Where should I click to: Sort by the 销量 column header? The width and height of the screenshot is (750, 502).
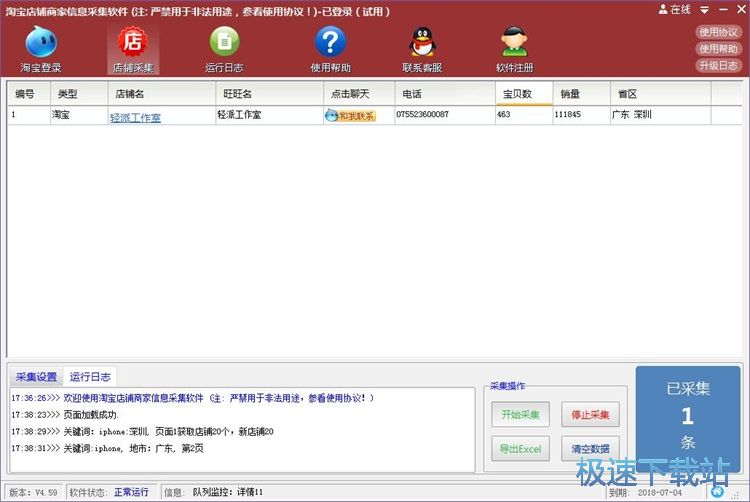pos(582,94)
